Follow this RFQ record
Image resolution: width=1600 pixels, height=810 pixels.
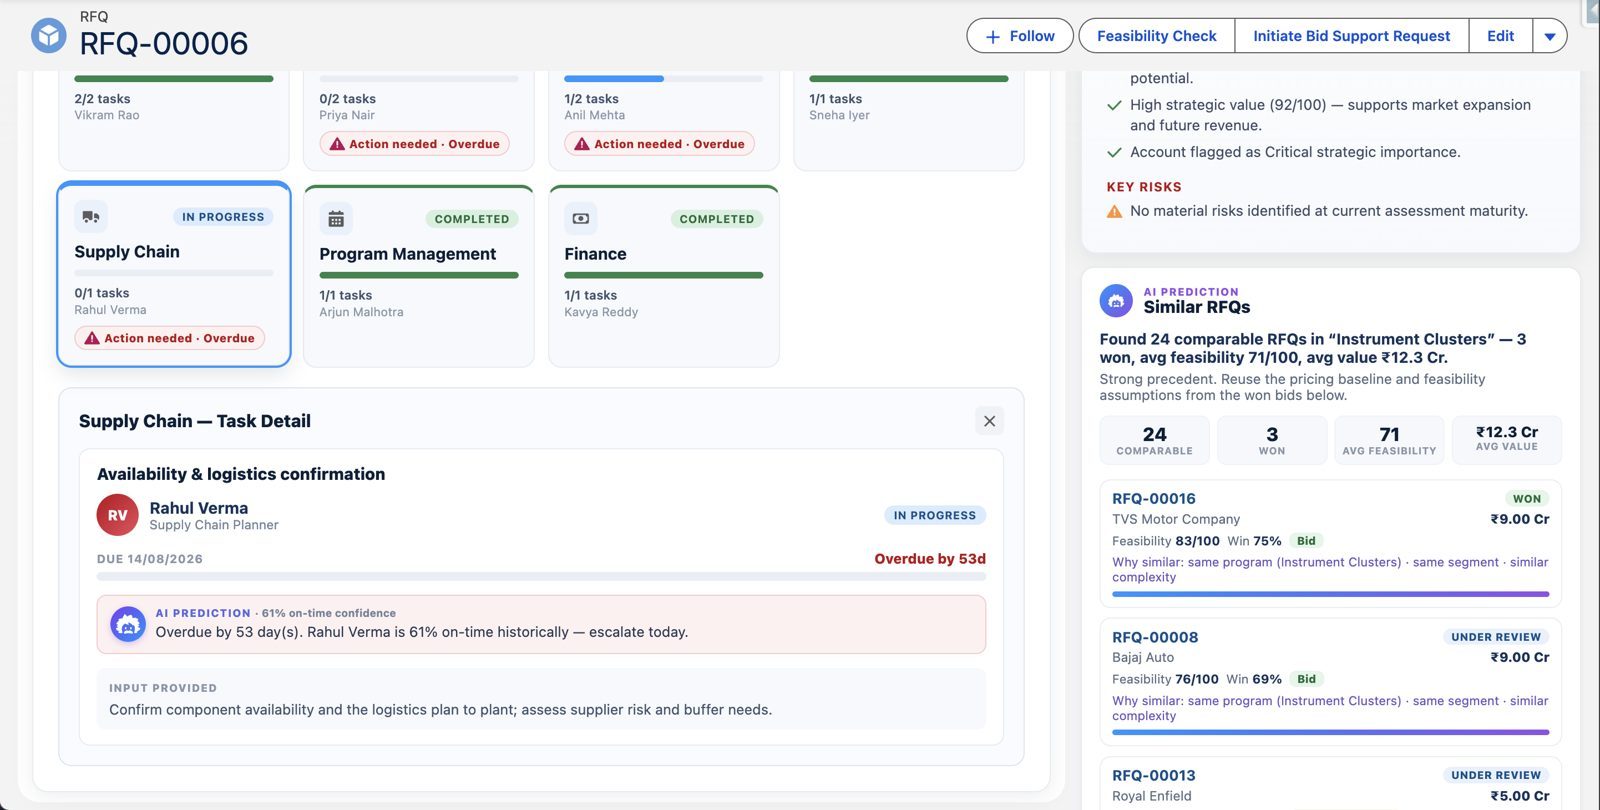(x=1020, y=36)
